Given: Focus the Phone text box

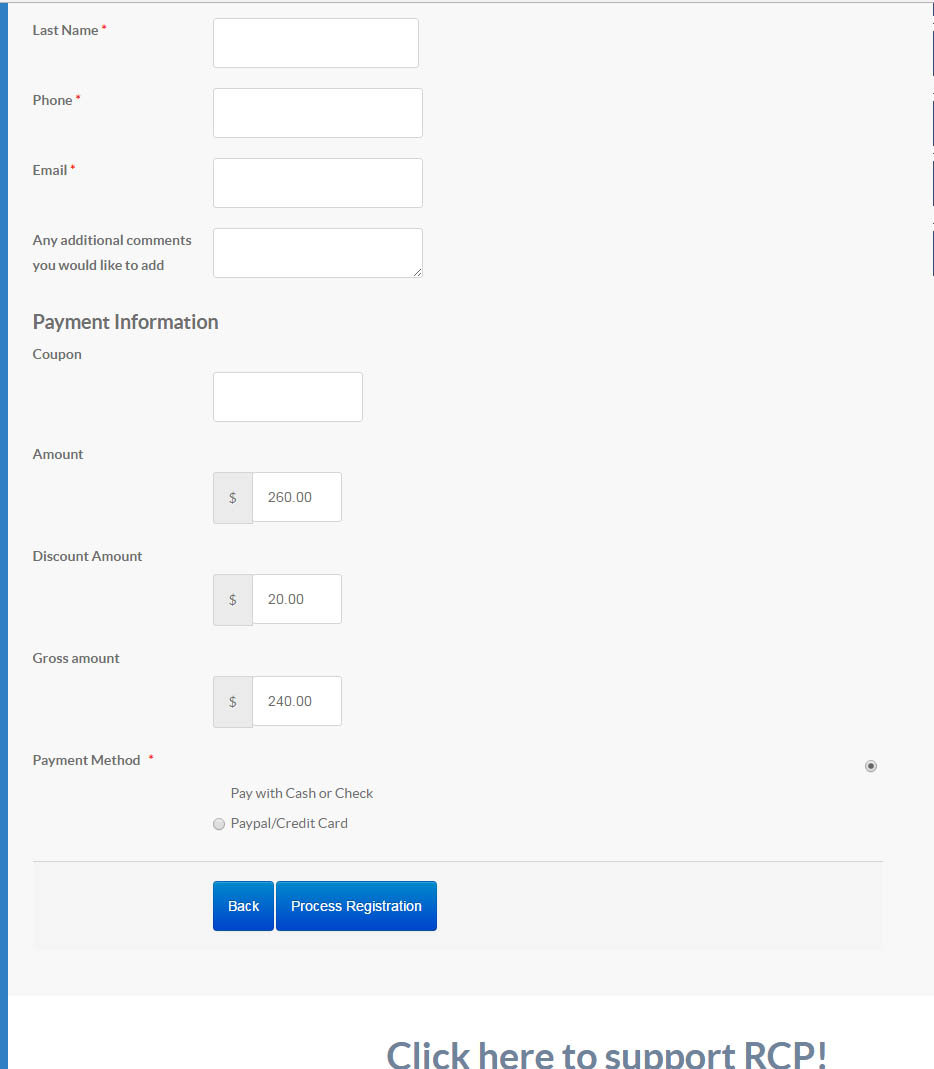Looking at the screenshot, I should [x=317, y=113].
